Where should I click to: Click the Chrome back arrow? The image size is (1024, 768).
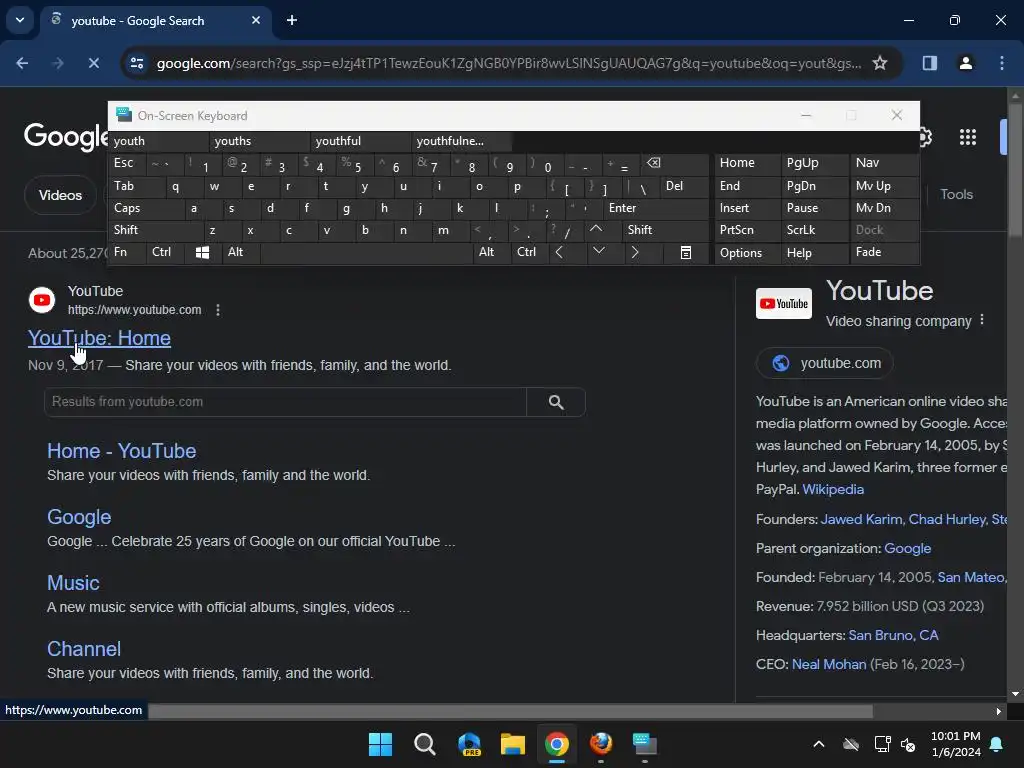coord(22,63)
